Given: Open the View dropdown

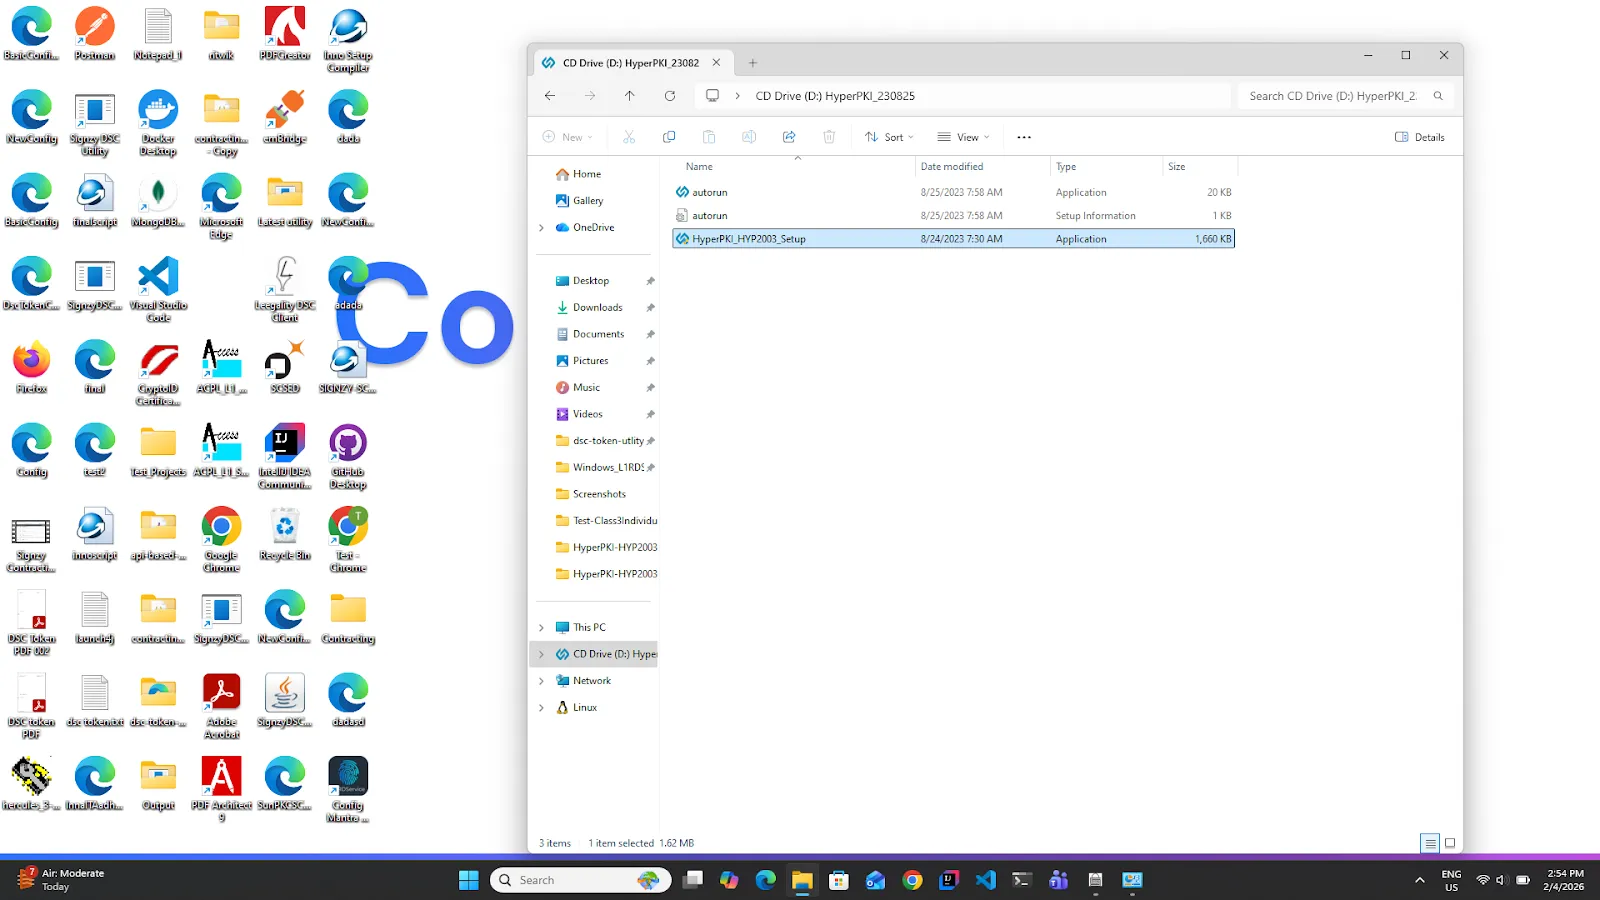Looking at the screenshot, I should [963, 137].
